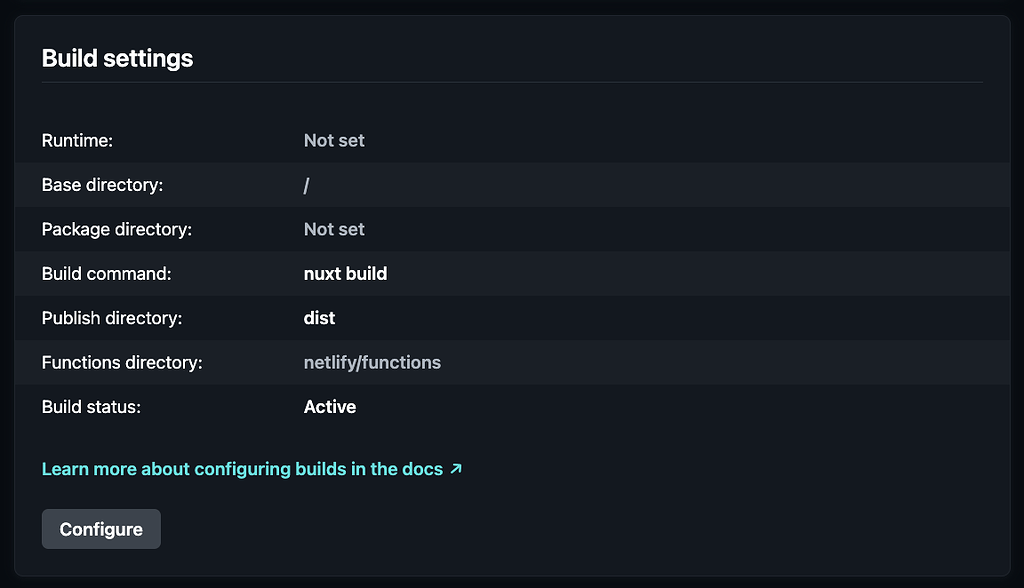The width and height of the screenshot is (1024, 588).
Task: Click the Configure button
Action: tap(101, 528)
